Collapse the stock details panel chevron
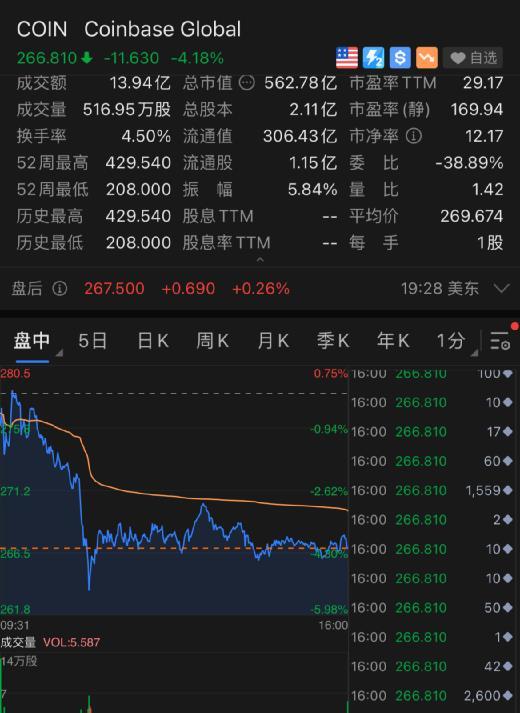The image size is (520, 713). pyautogui.click(x=260, y=260)
